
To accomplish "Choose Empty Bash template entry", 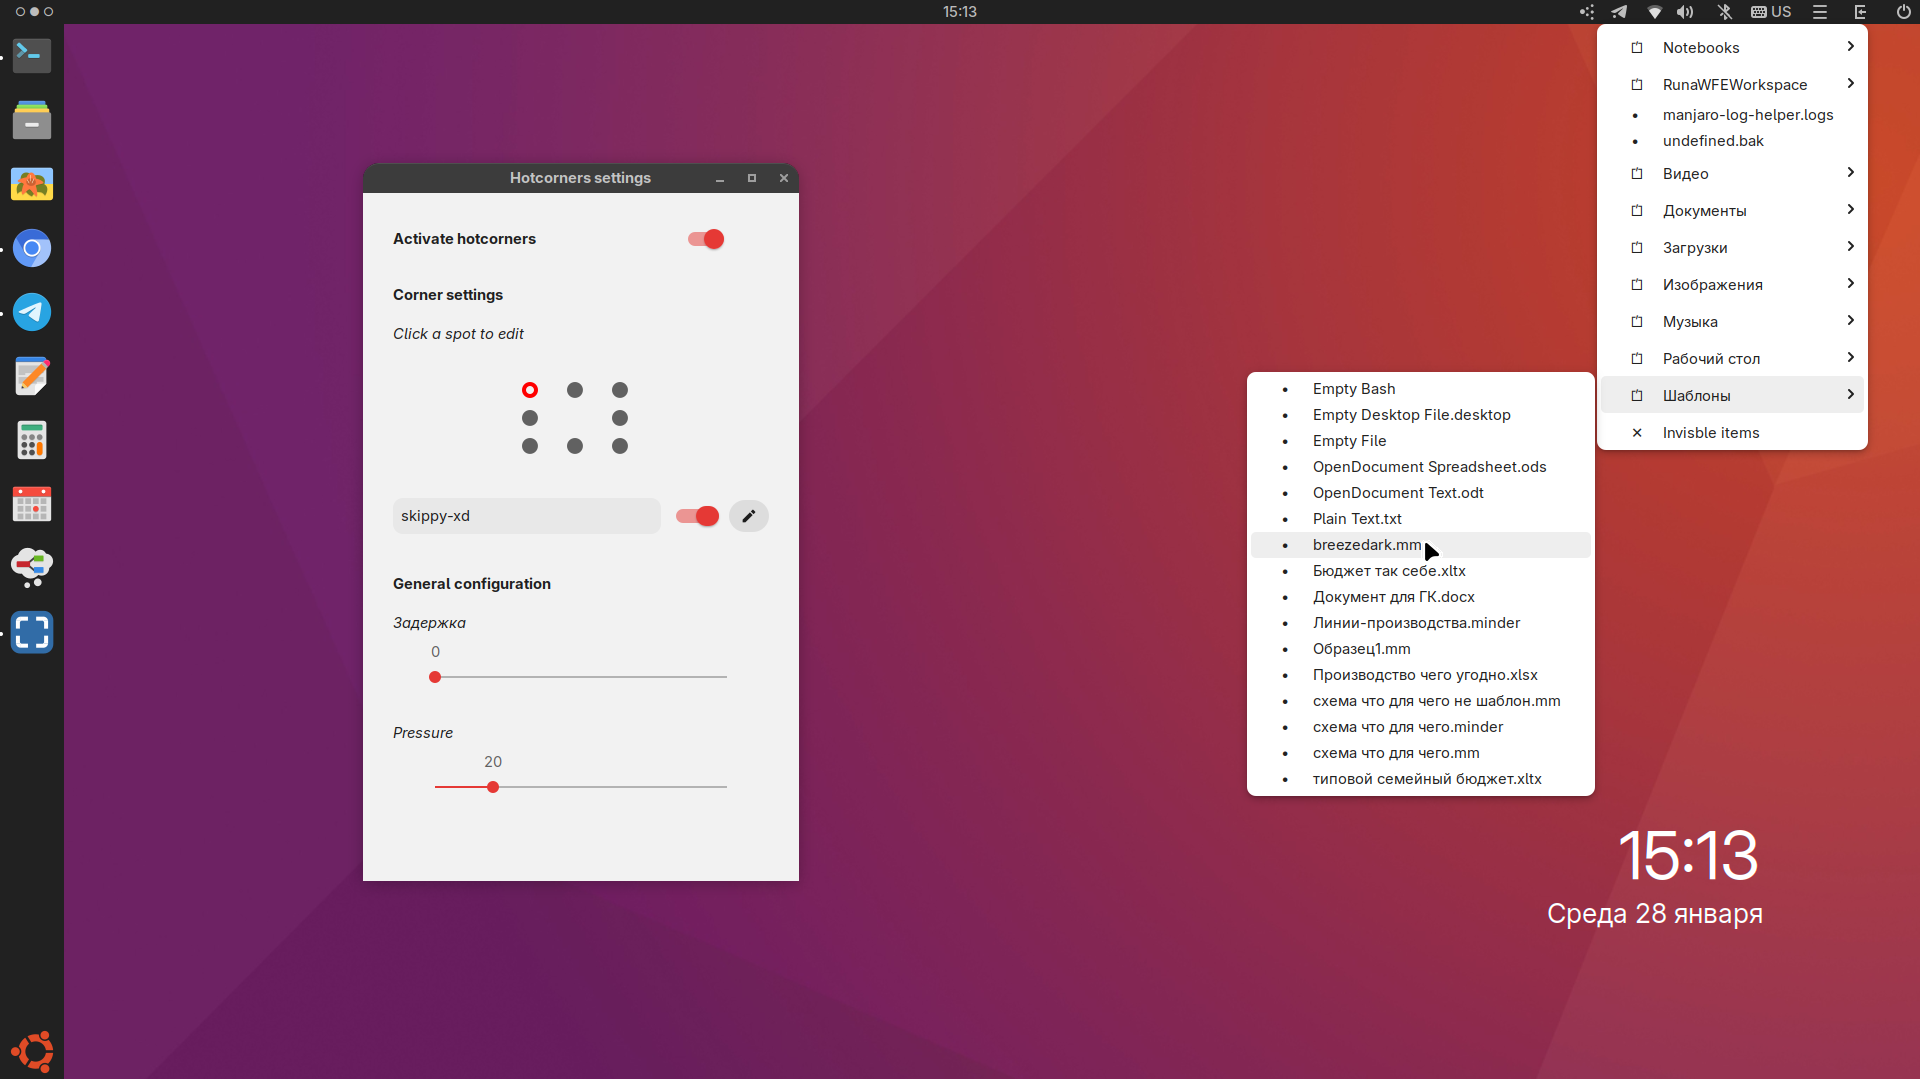I will point(1353,389).
